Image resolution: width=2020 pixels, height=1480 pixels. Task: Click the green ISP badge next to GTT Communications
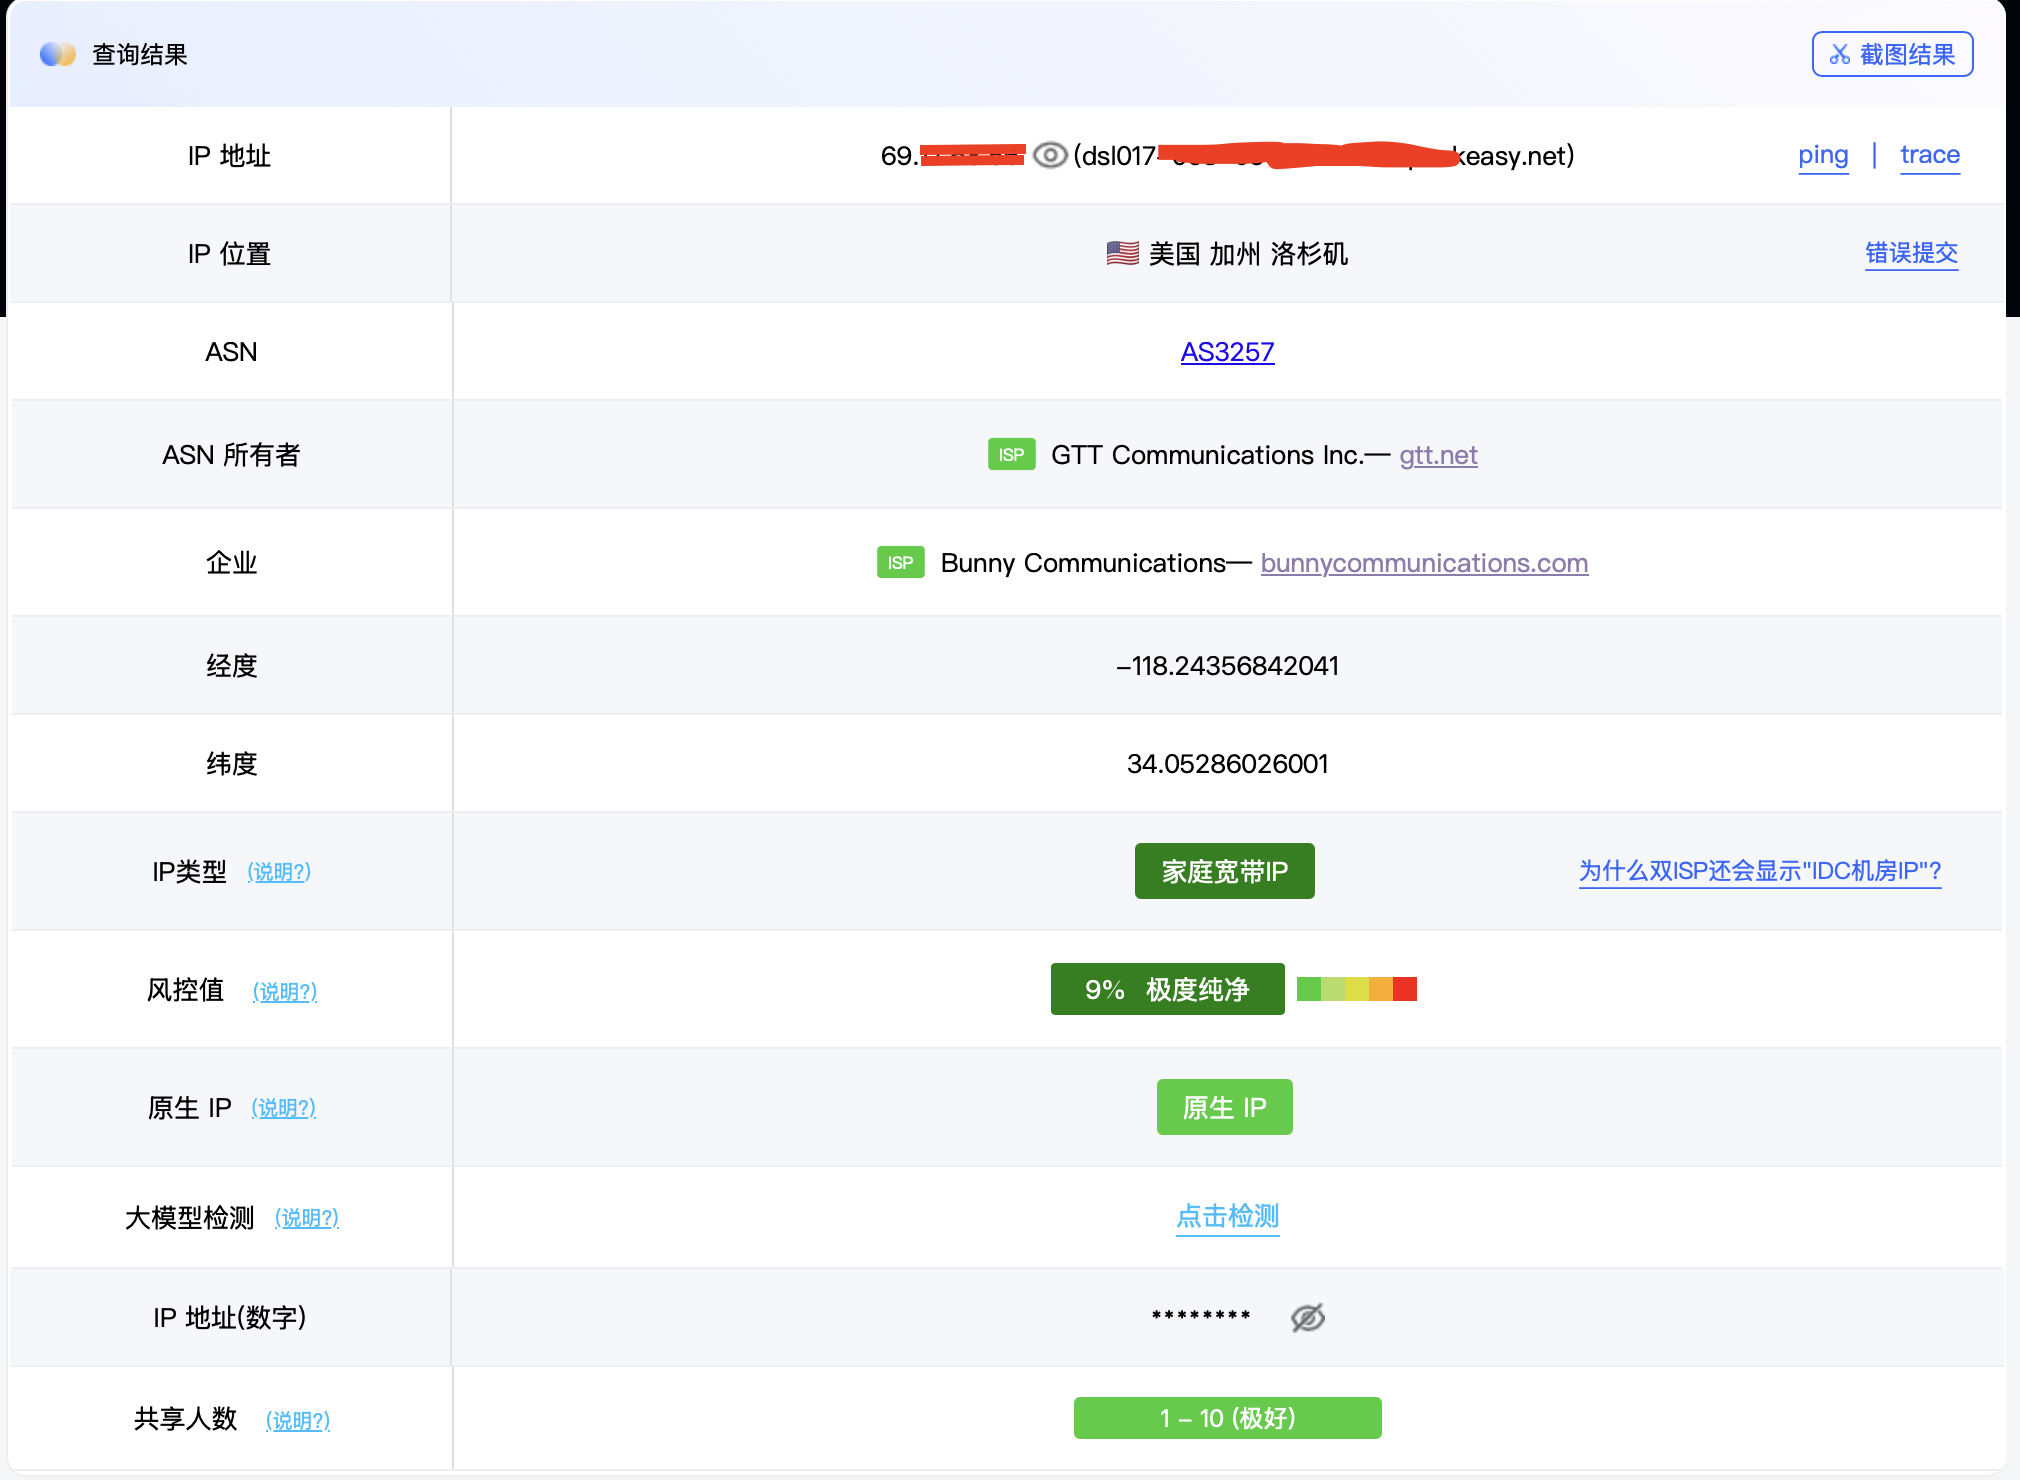point(1011,455)
